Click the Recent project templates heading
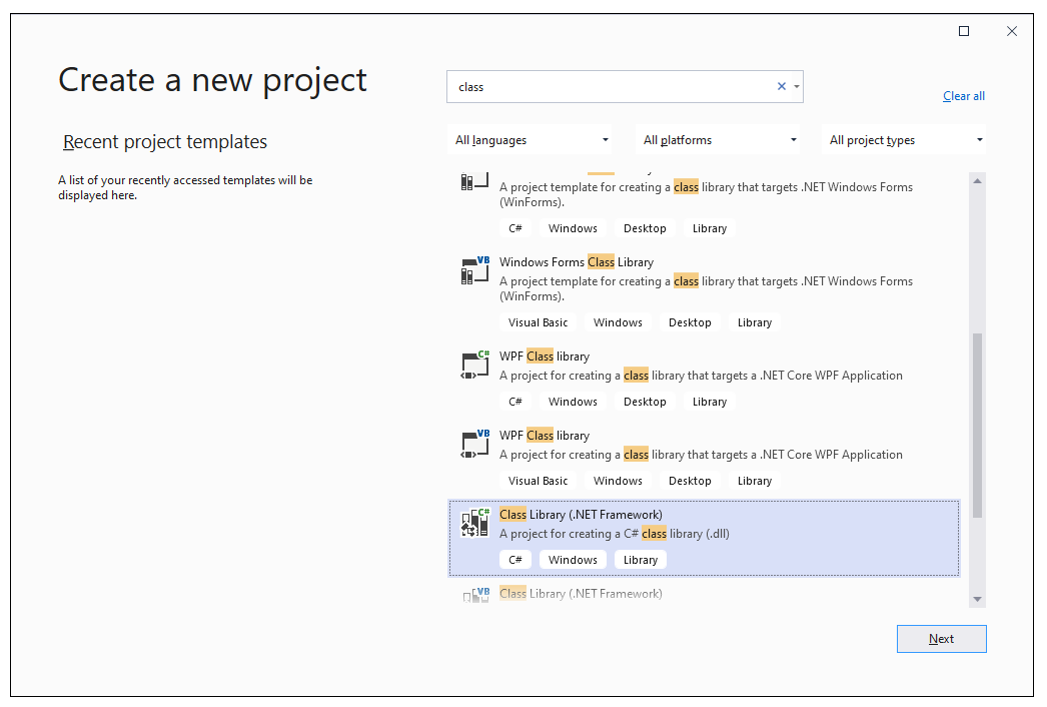Image resolution: width=1047 pixels, height=707 pixels. click(165, 142)
